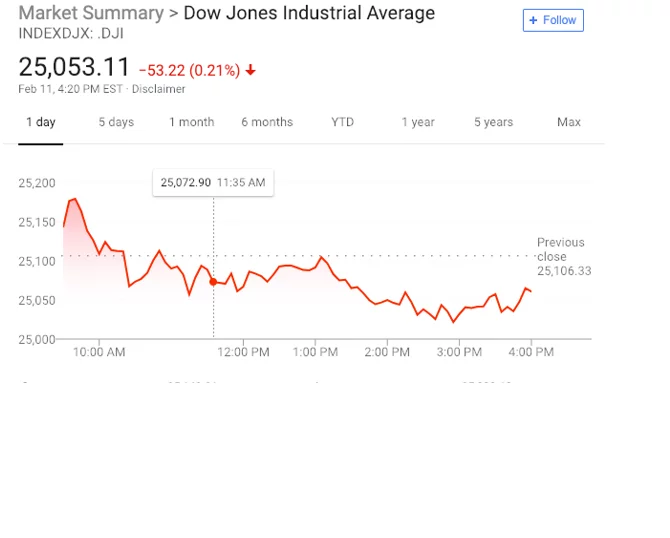Image resolution: width=670 pixels, height=538 pixels.
Task: Show the 6 months chart
Action: 267,122
